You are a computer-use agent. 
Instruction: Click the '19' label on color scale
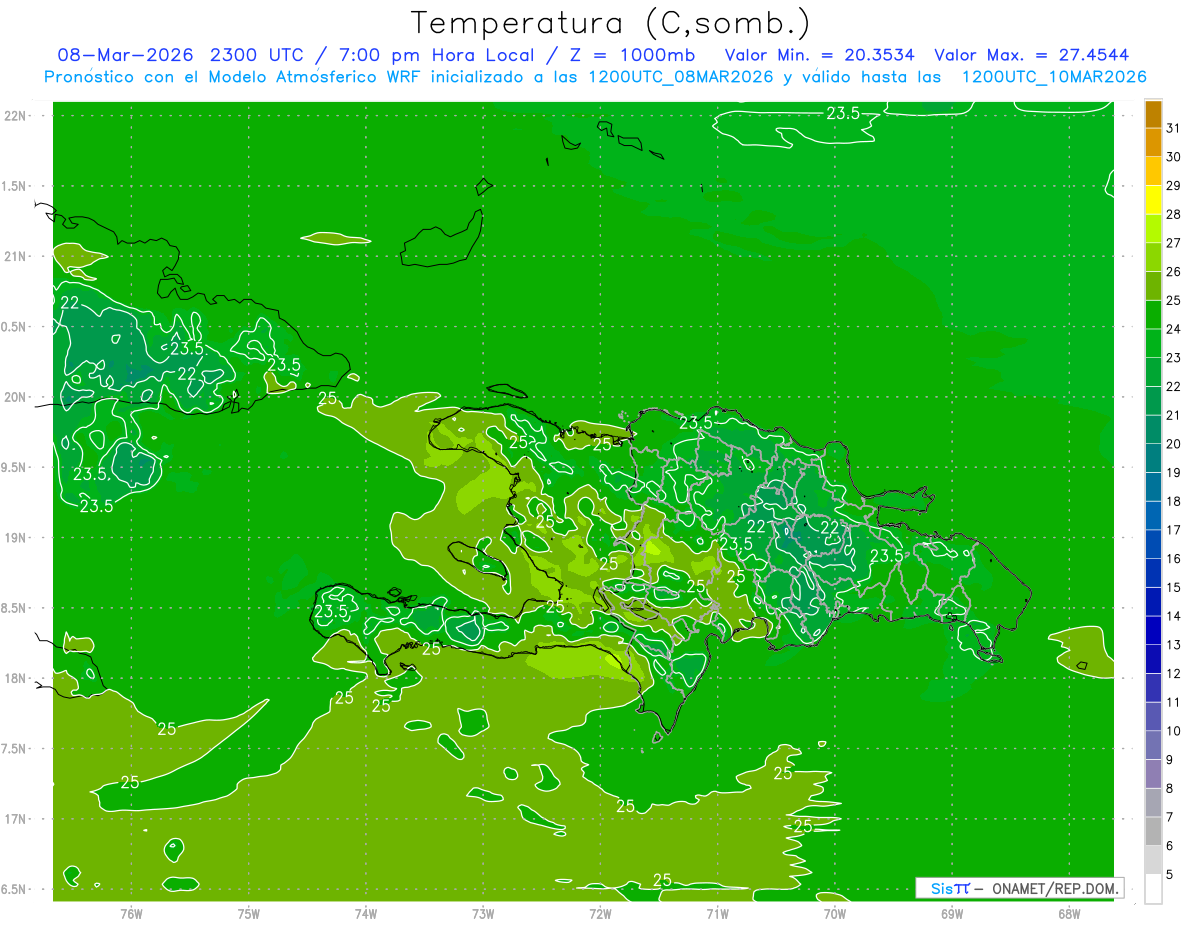coord(1173,472)
